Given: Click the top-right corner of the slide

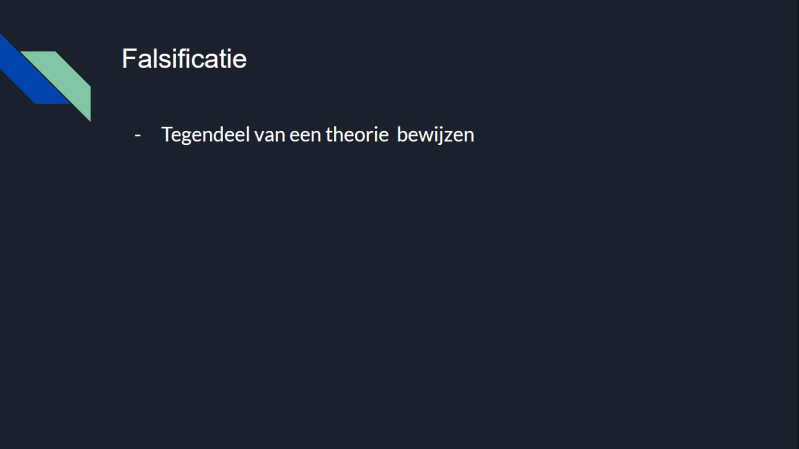Looking at the screenshot, I should (790, 8).
